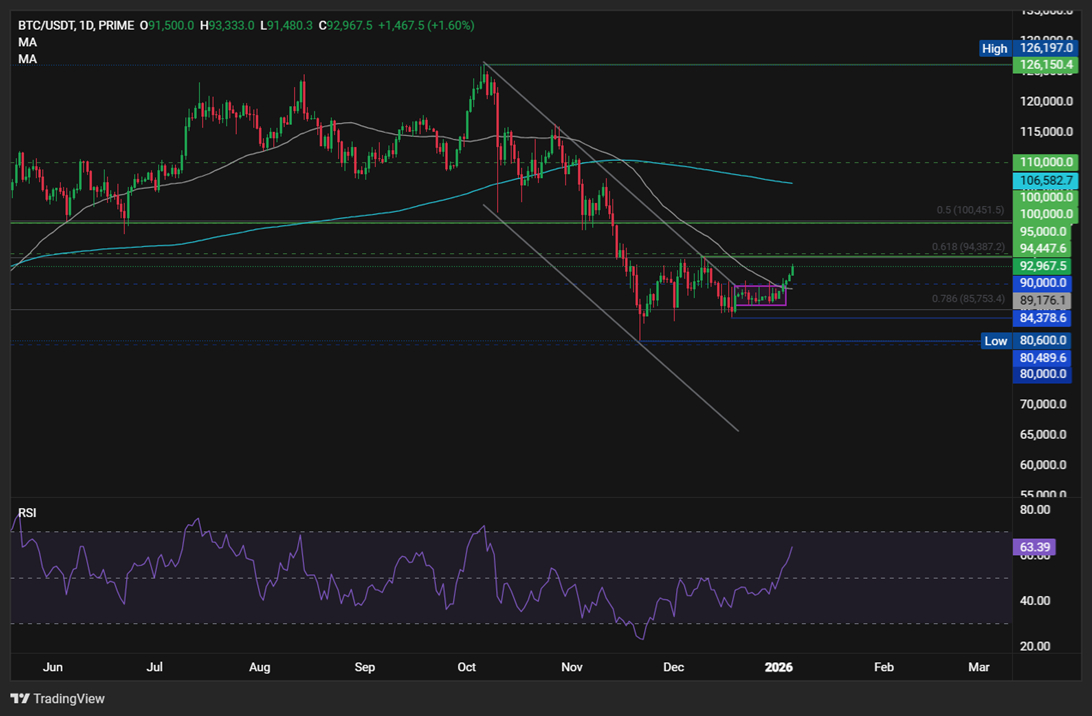Image resolution: width=1092 pixels, height=716 pixels.
Task: Click the High price label on the scale
Action: pos(995,48)
